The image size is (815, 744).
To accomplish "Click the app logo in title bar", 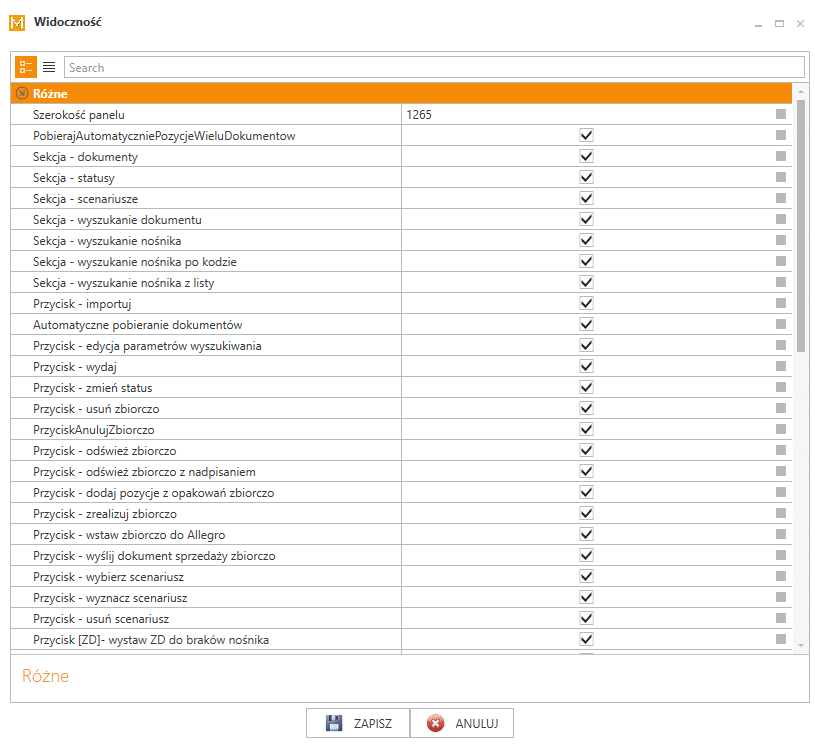I will tap(17, 23).
